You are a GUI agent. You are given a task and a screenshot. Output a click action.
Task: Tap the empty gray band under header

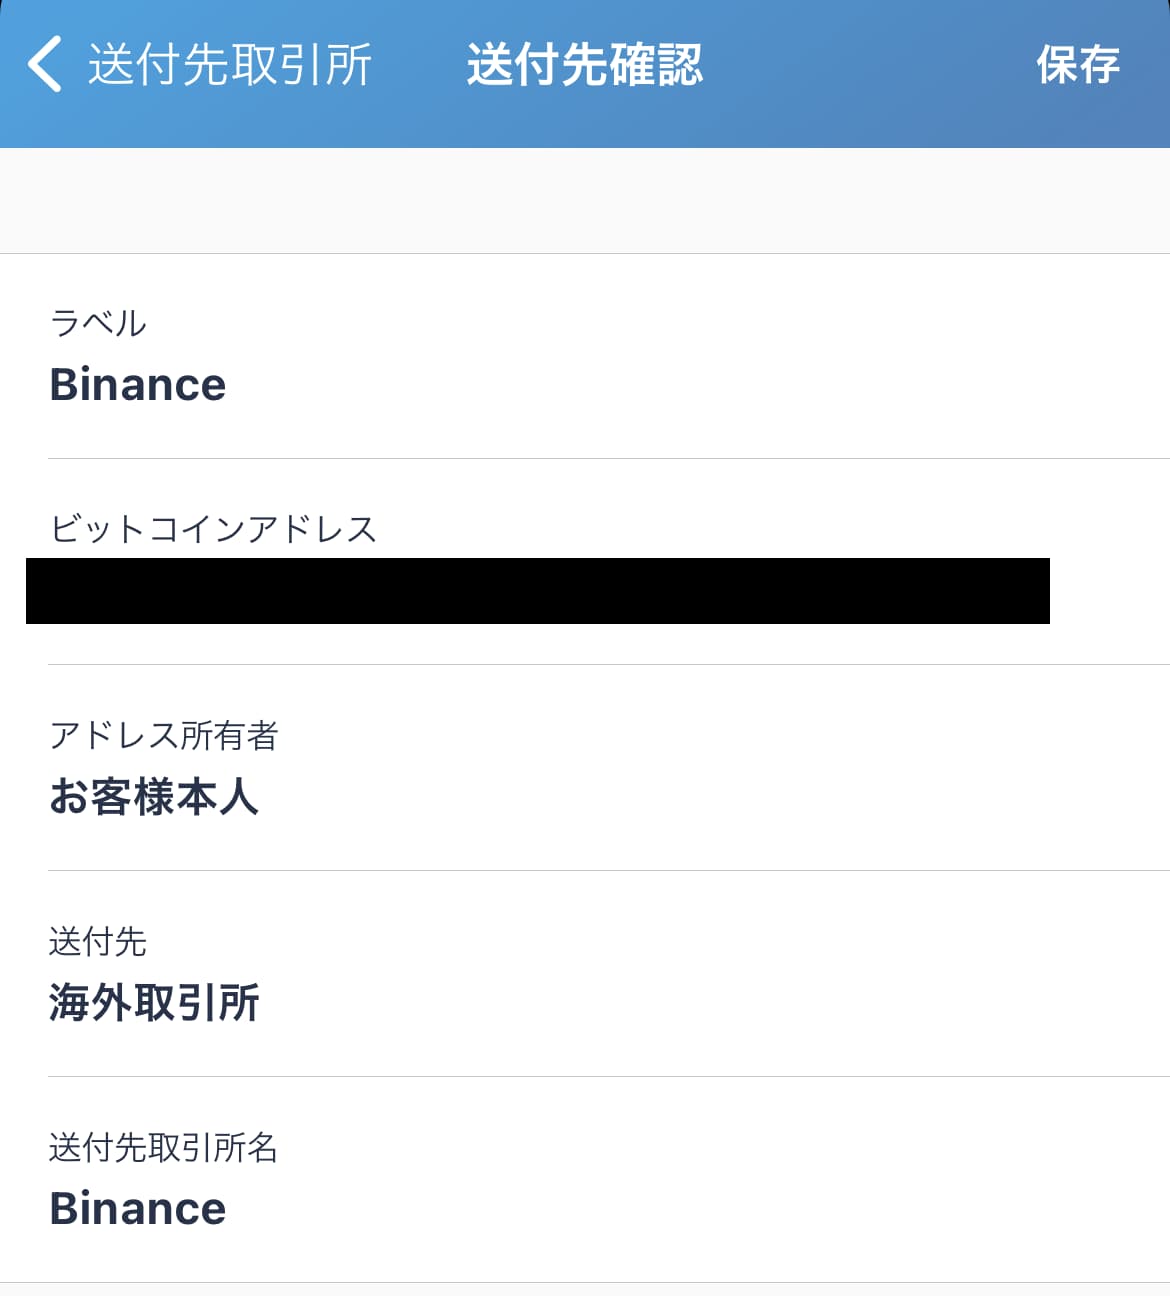click(585, 200)
